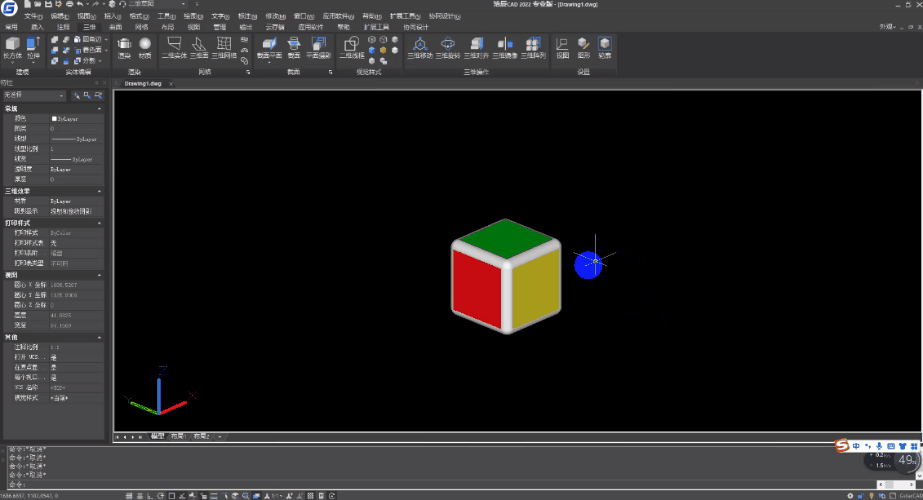Open the 修改 Modify menu

pyautogui.click(x=275, y=16)
